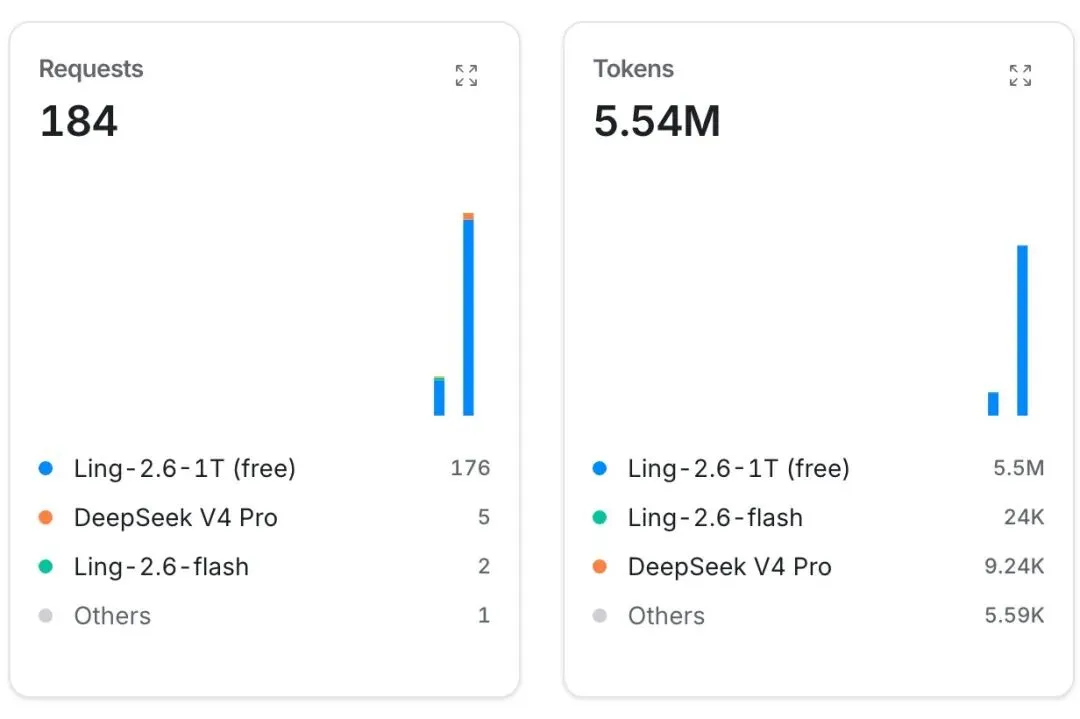Click the gray Others dot in Requests legend

(x=45, y=616)
